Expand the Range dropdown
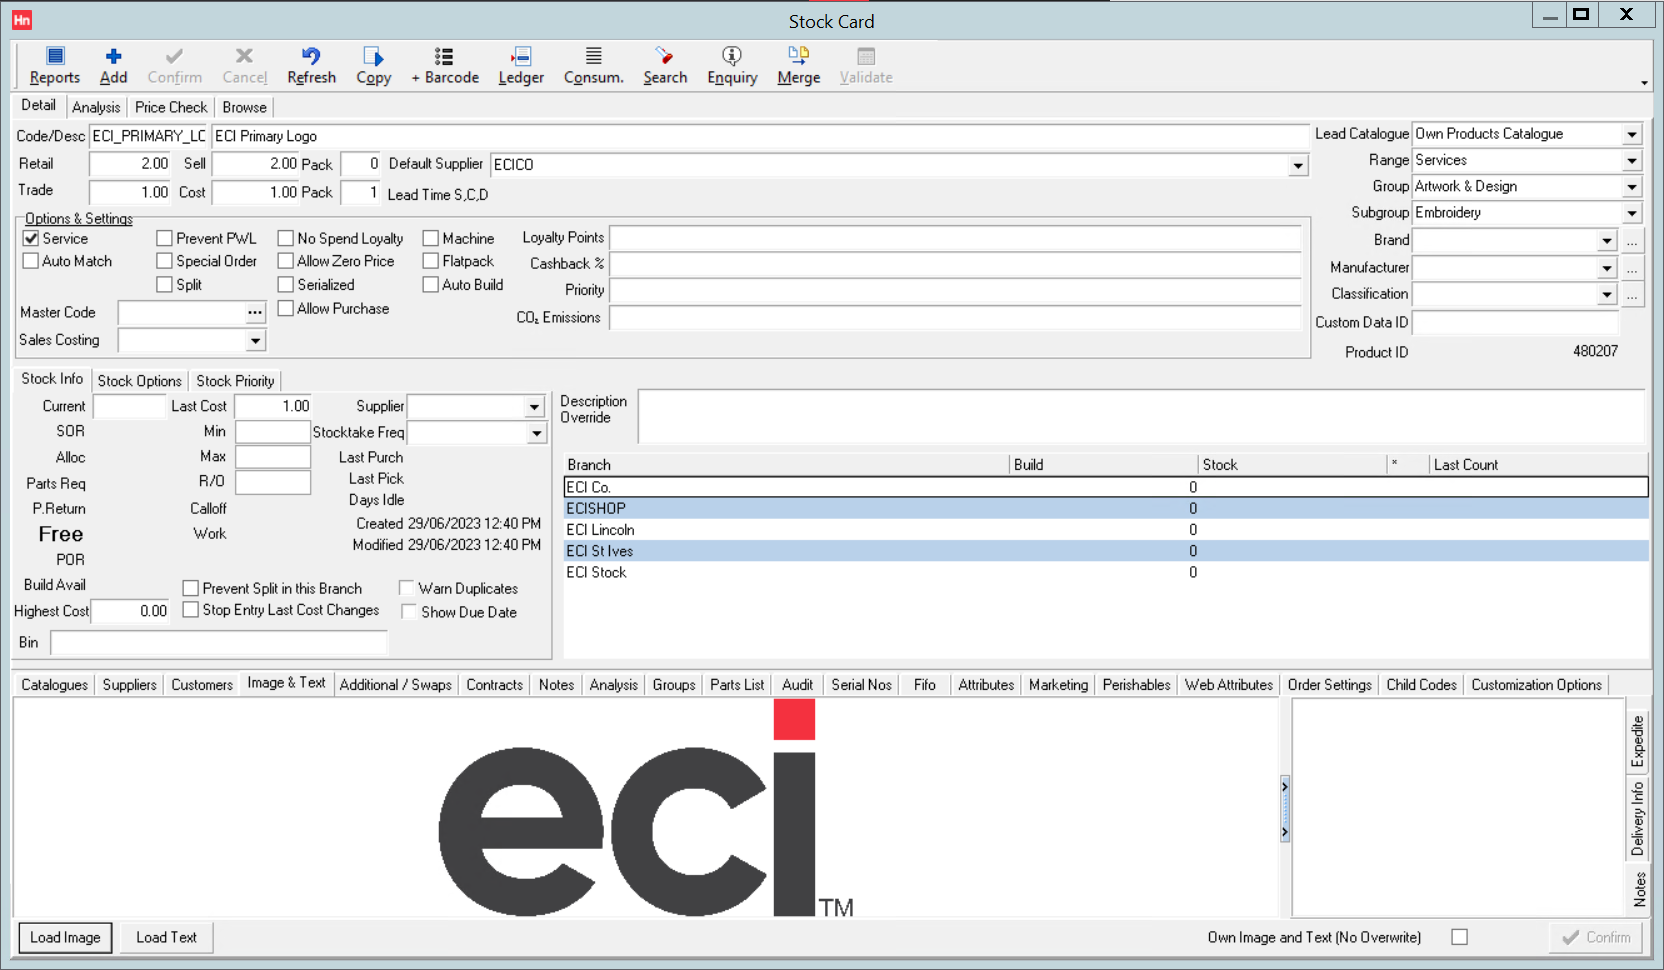The width and height of the screenshot is (1664, 970). point(1632,160)
